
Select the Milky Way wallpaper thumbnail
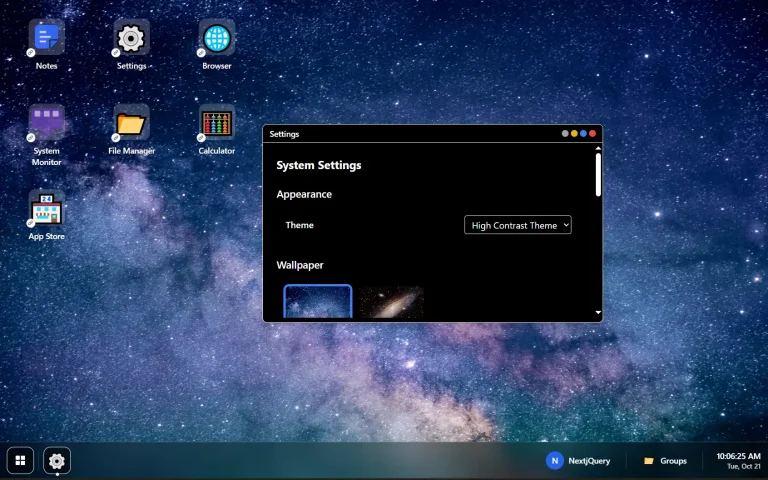tap(318, 301)
